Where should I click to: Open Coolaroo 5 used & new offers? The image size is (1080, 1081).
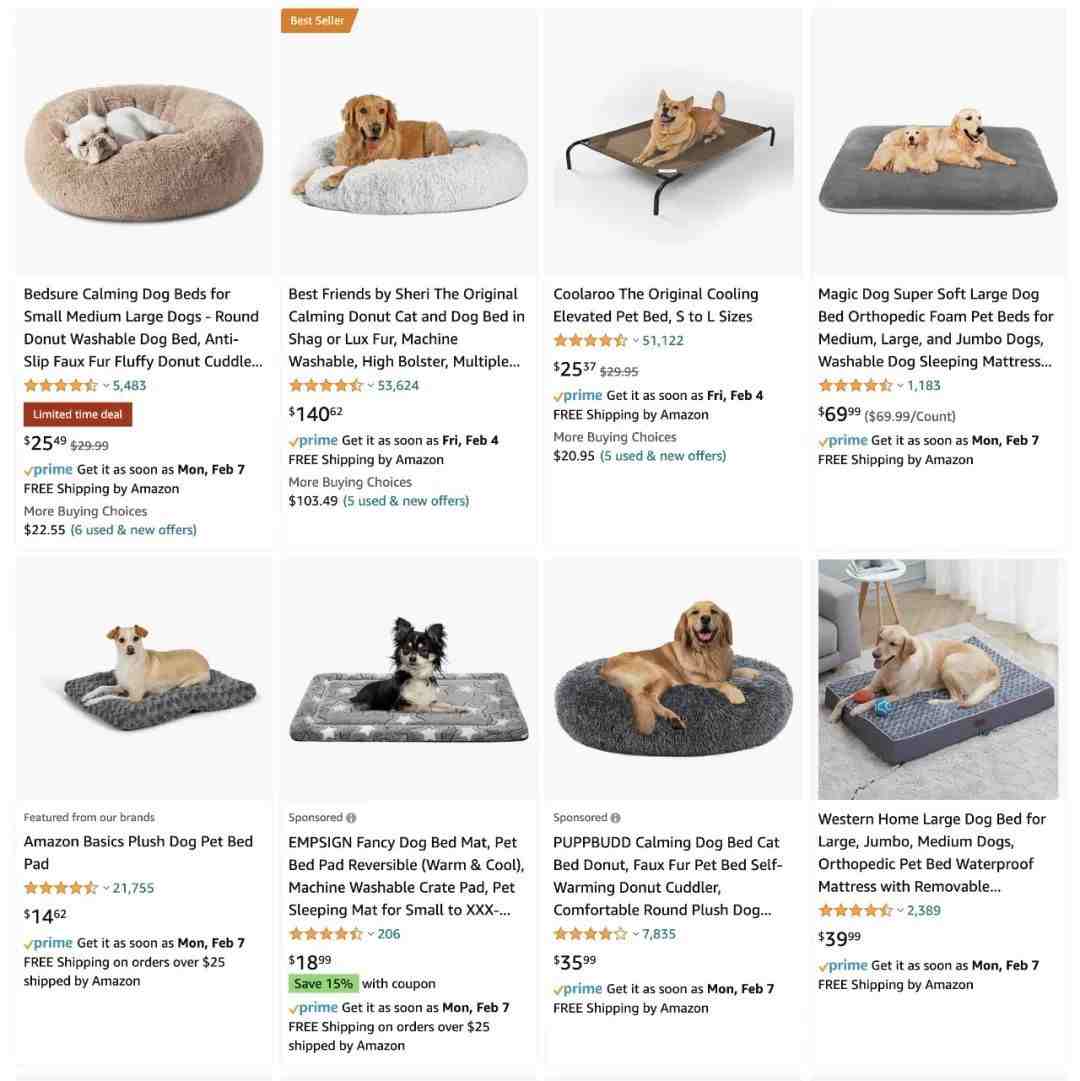(663, 456)
